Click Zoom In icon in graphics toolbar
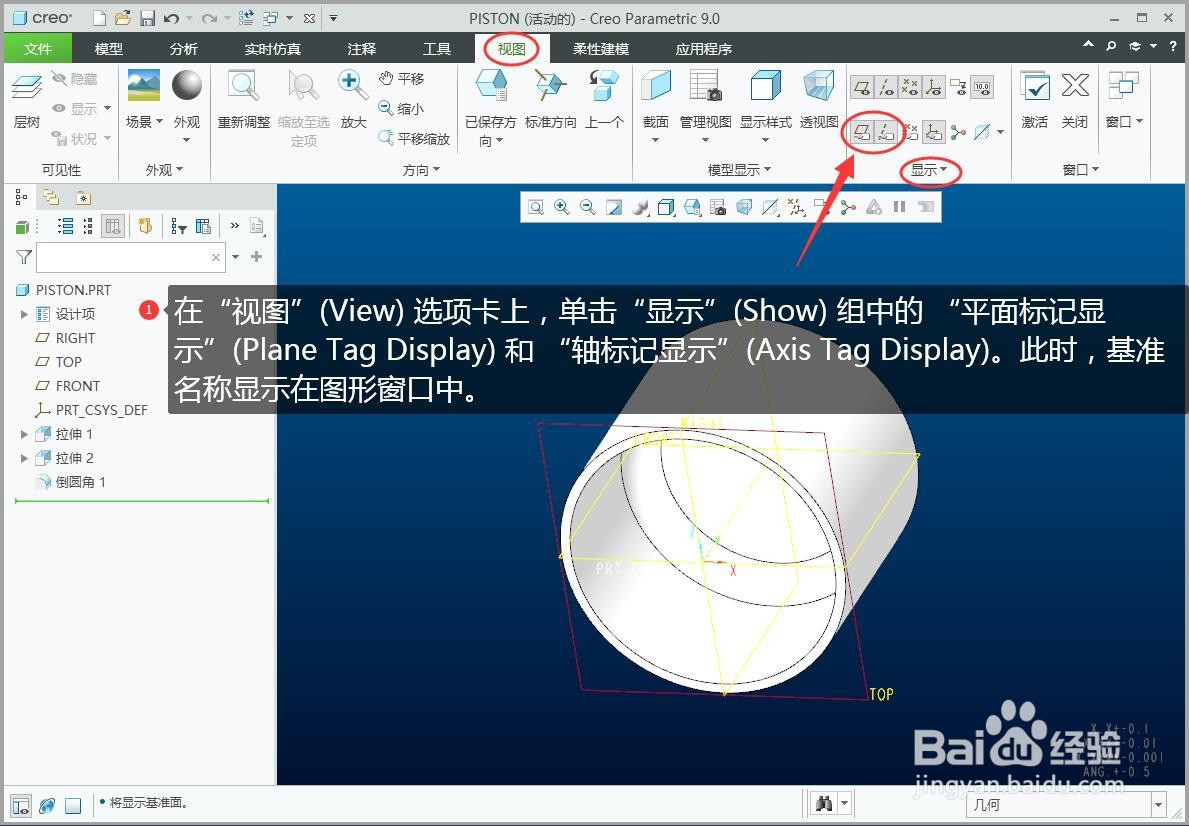Image resolution: width=1189 pixels, height=826 pixels. click(562, 207)
